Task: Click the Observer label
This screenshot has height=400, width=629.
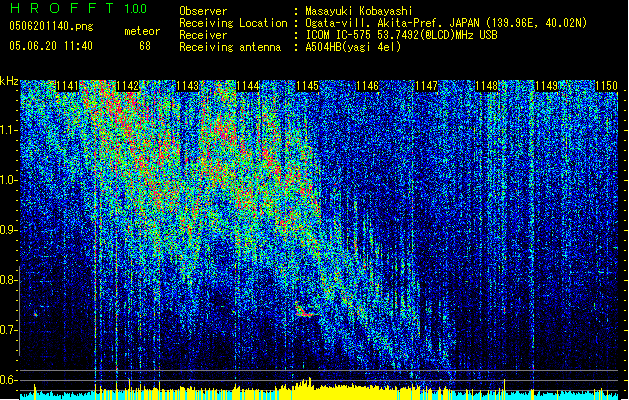Action: (x=203, y=11)
